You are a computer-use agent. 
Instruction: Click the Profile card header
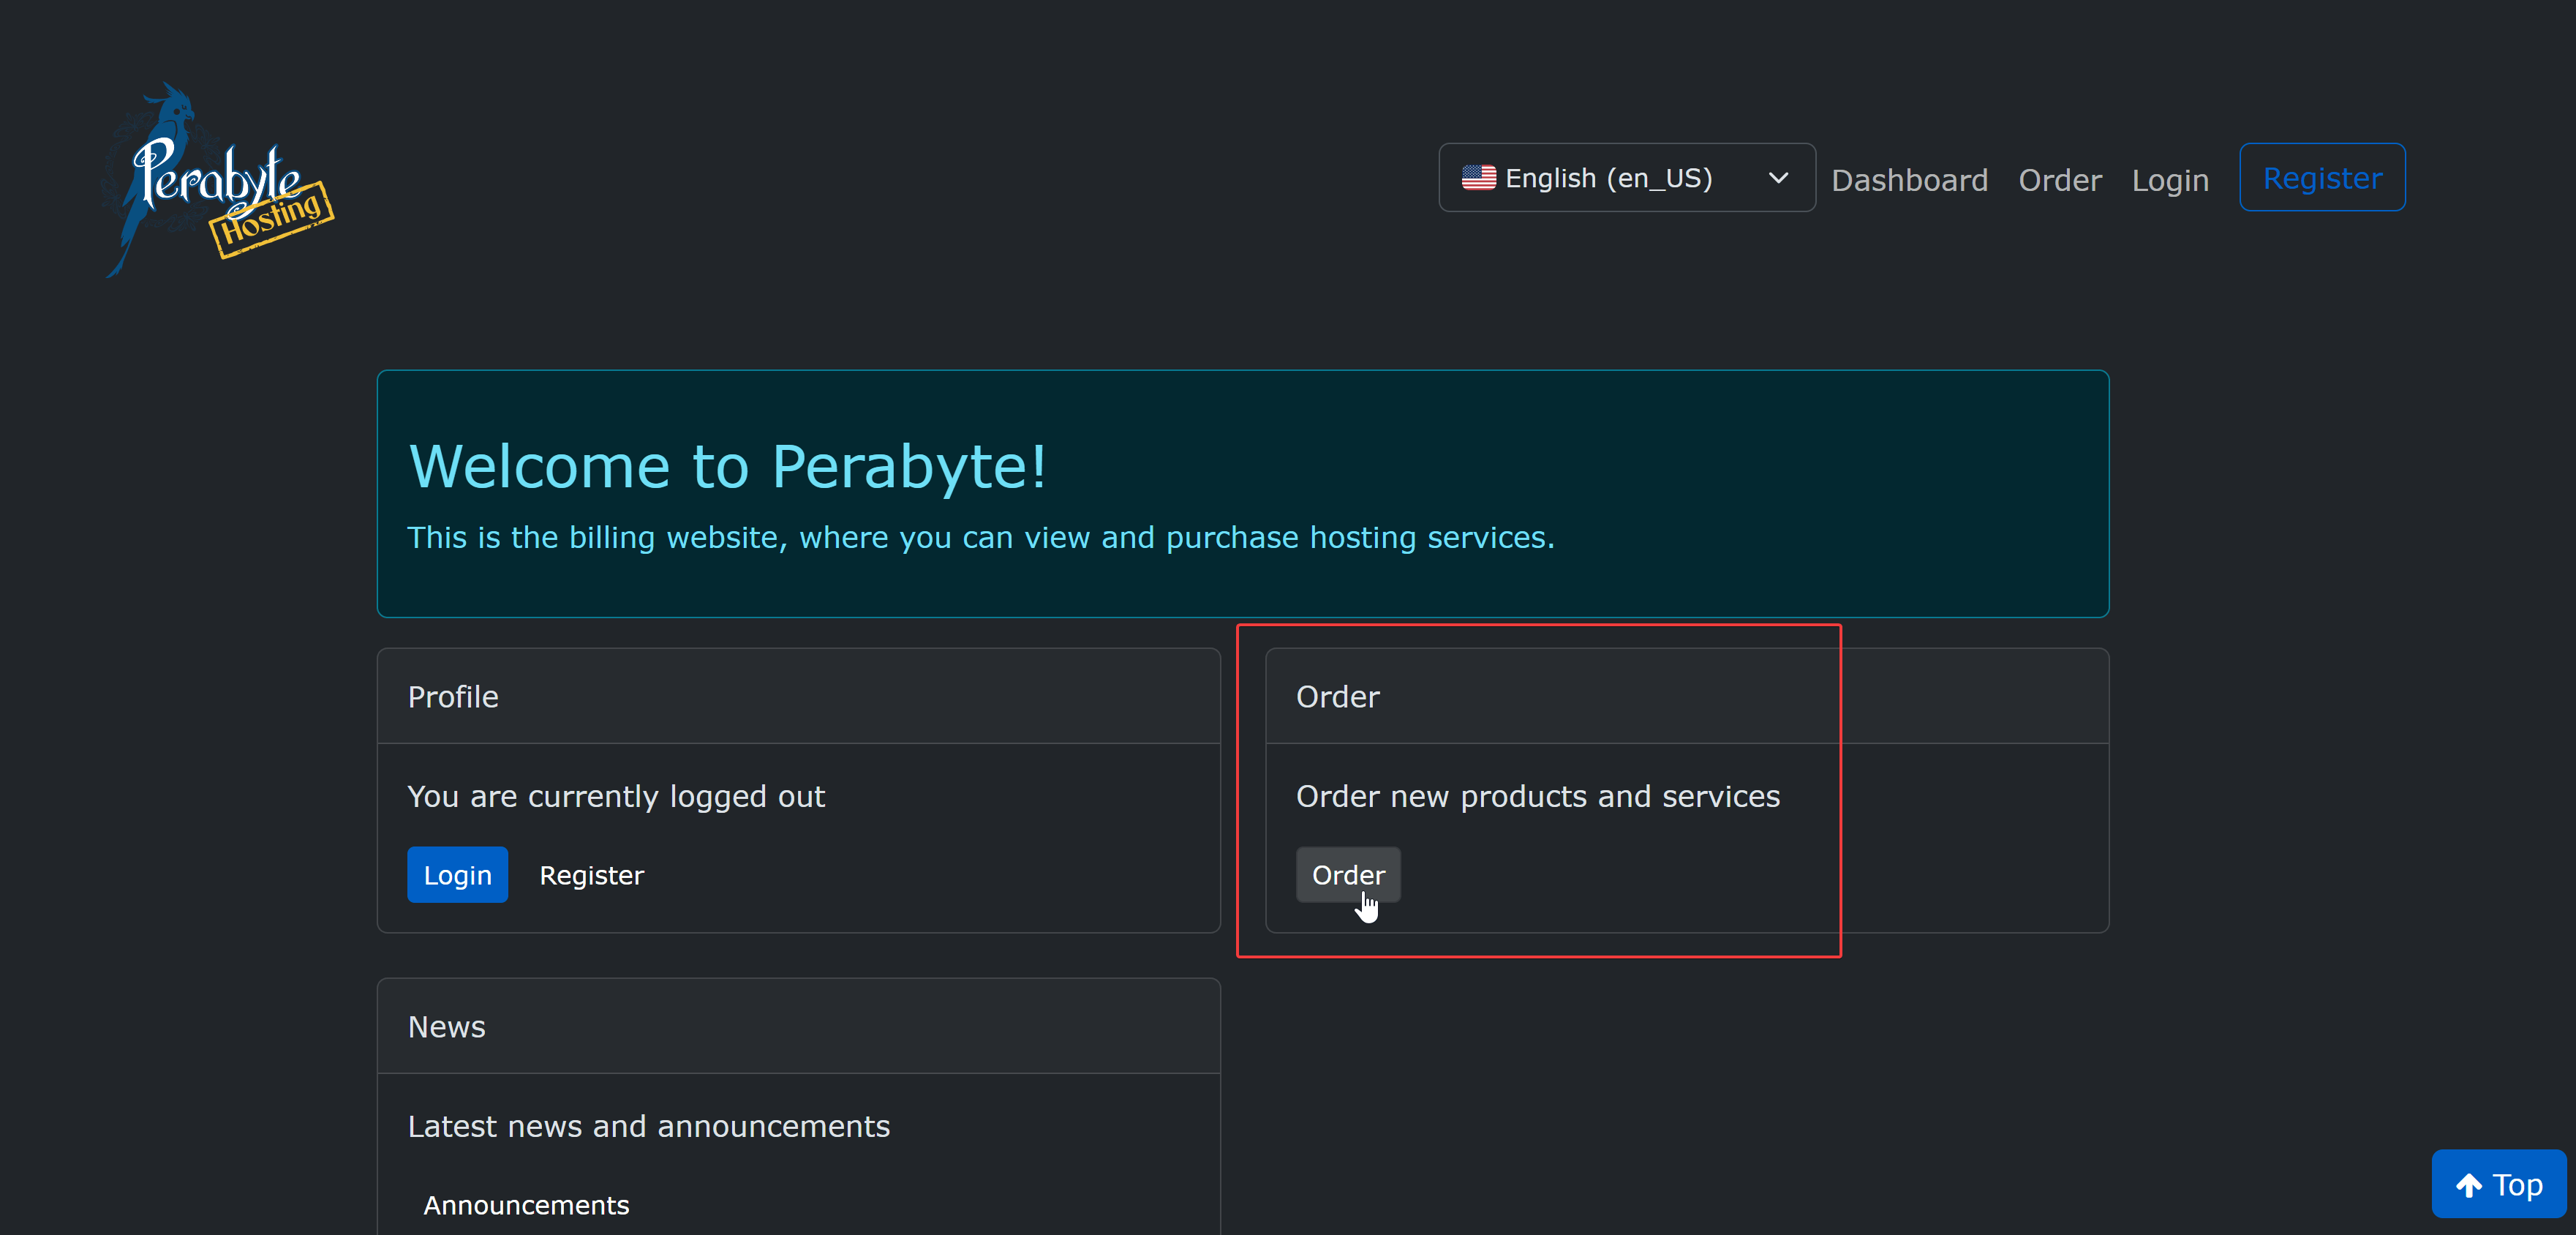[452, 697]
